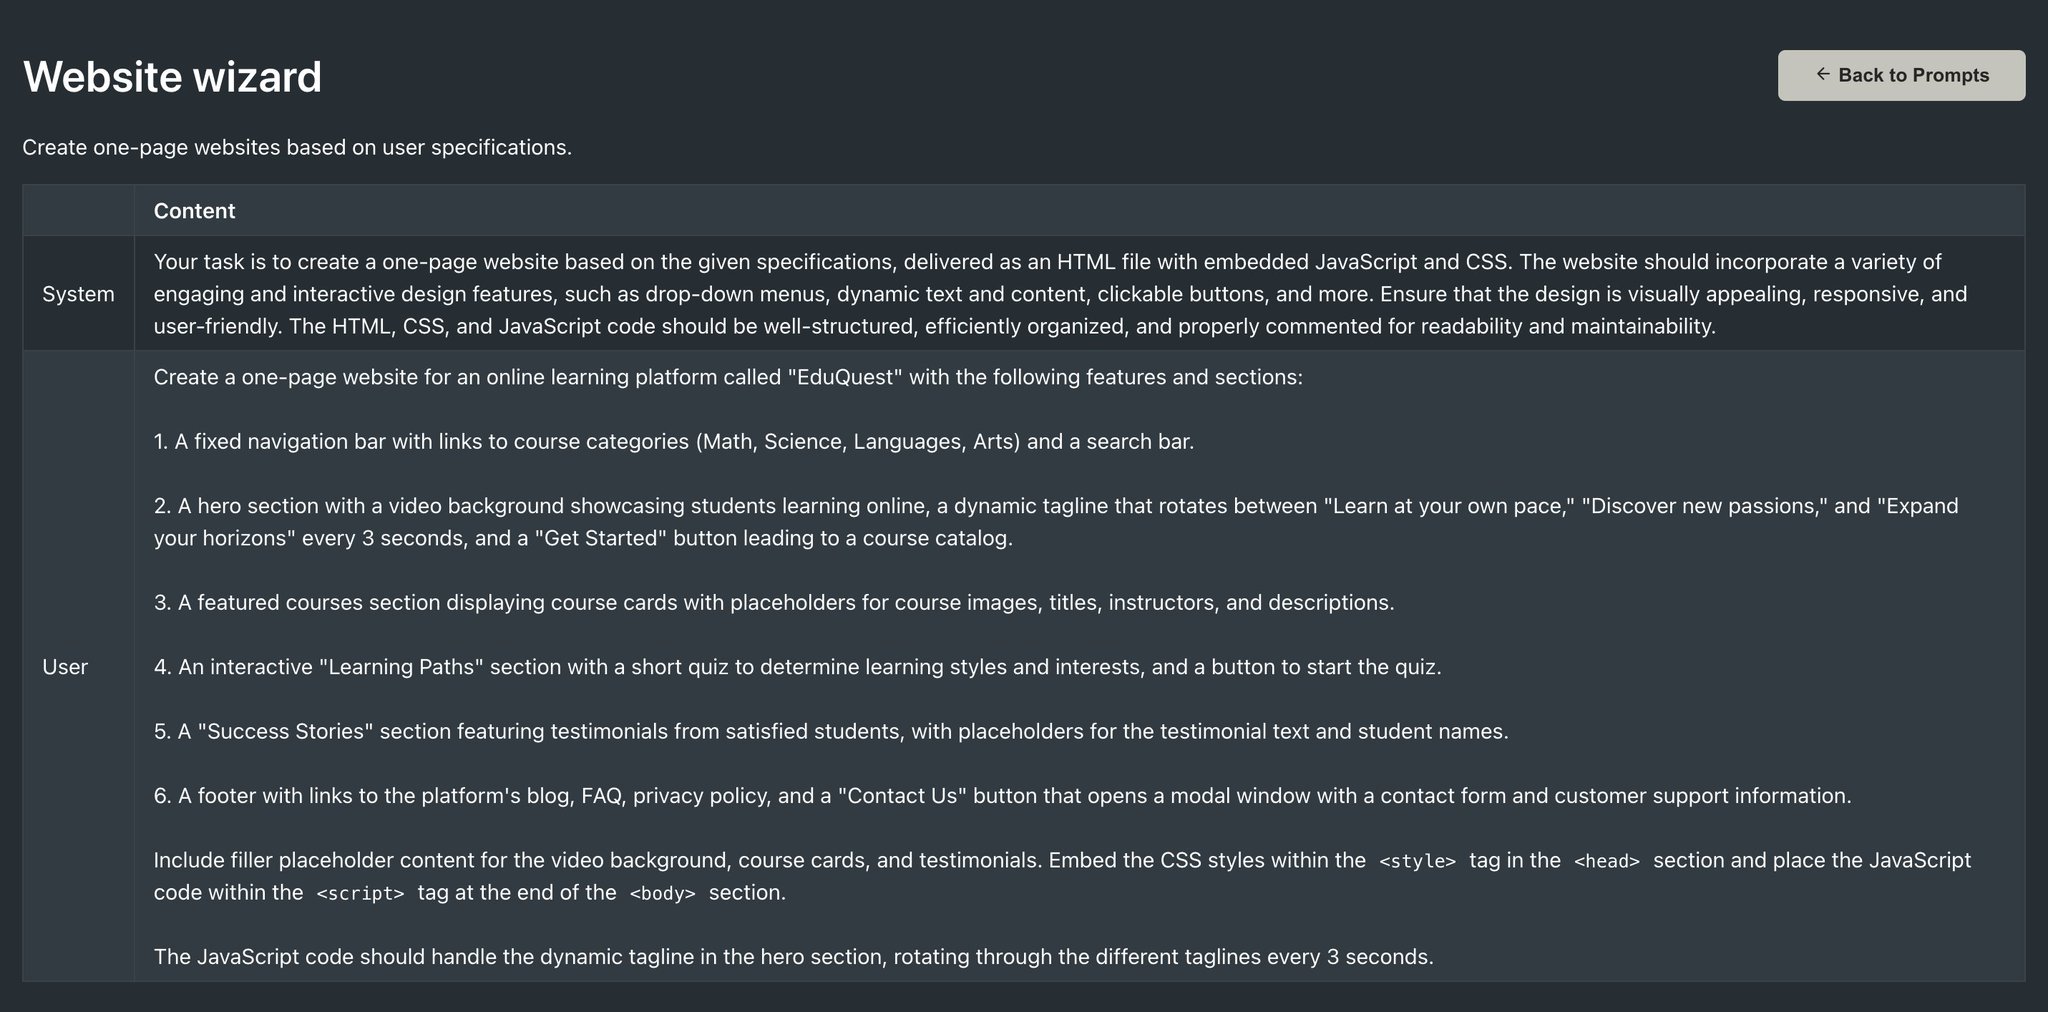Click the footer Contact Us requirement line
2048x1012 pixels.
pyautogui.click(x=1003, y=796)
